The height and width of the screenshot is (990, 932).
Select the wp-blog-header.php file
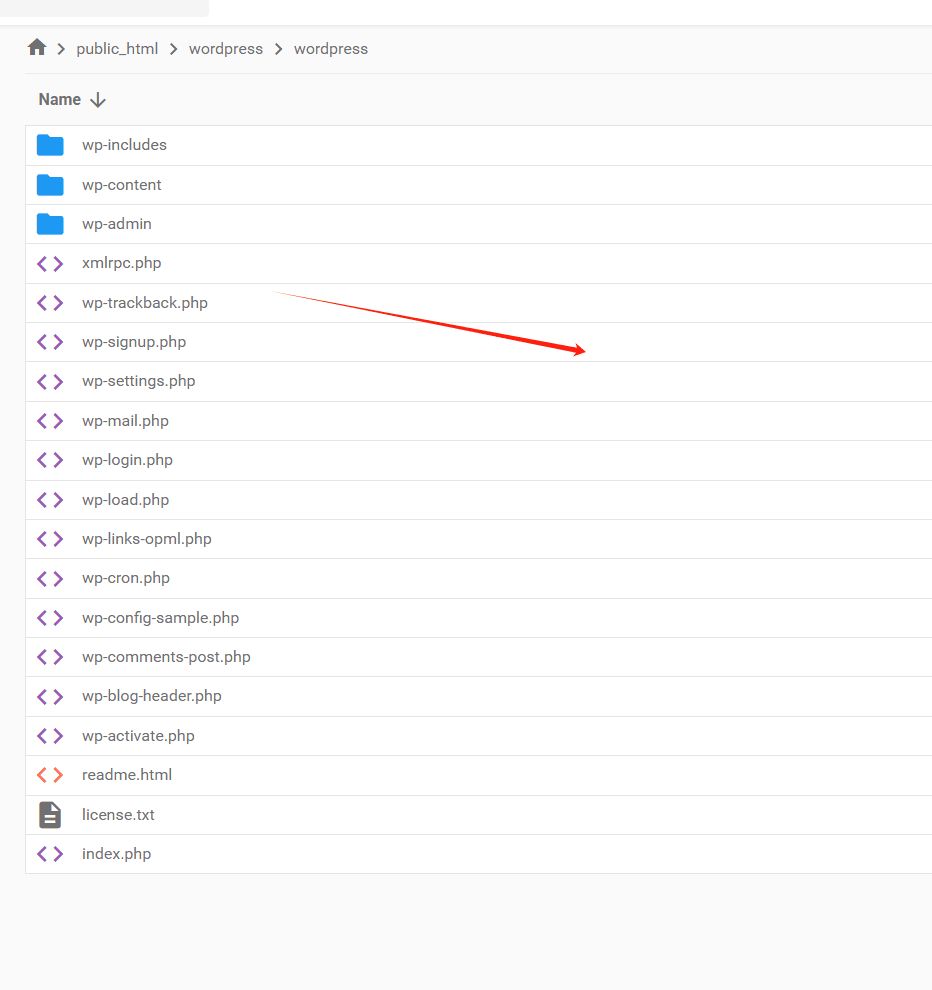click(x=152, y=696)
